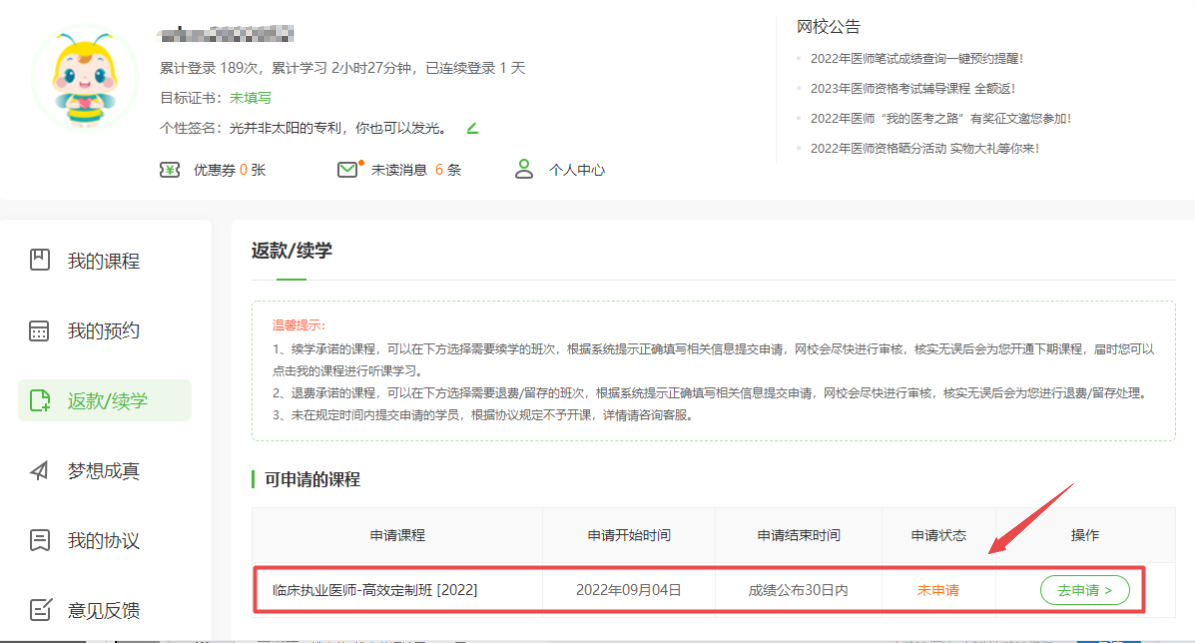1195x643 pixels.
Task: Click the bee mascot profile avatar
Action: pyautogui.click(x=84, y=81)
